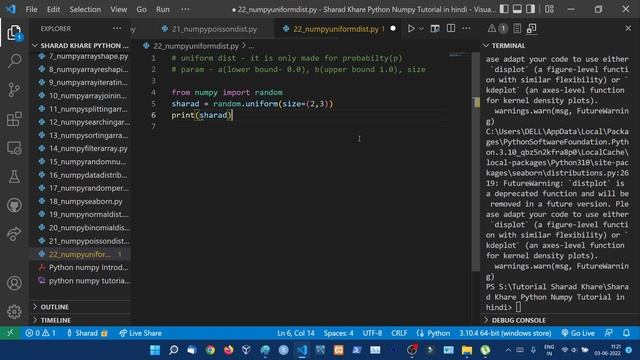The width and height of the screenshot is (640, 360).
Task: Open run options dropdown next to play button
Action: tap(421, 29)
